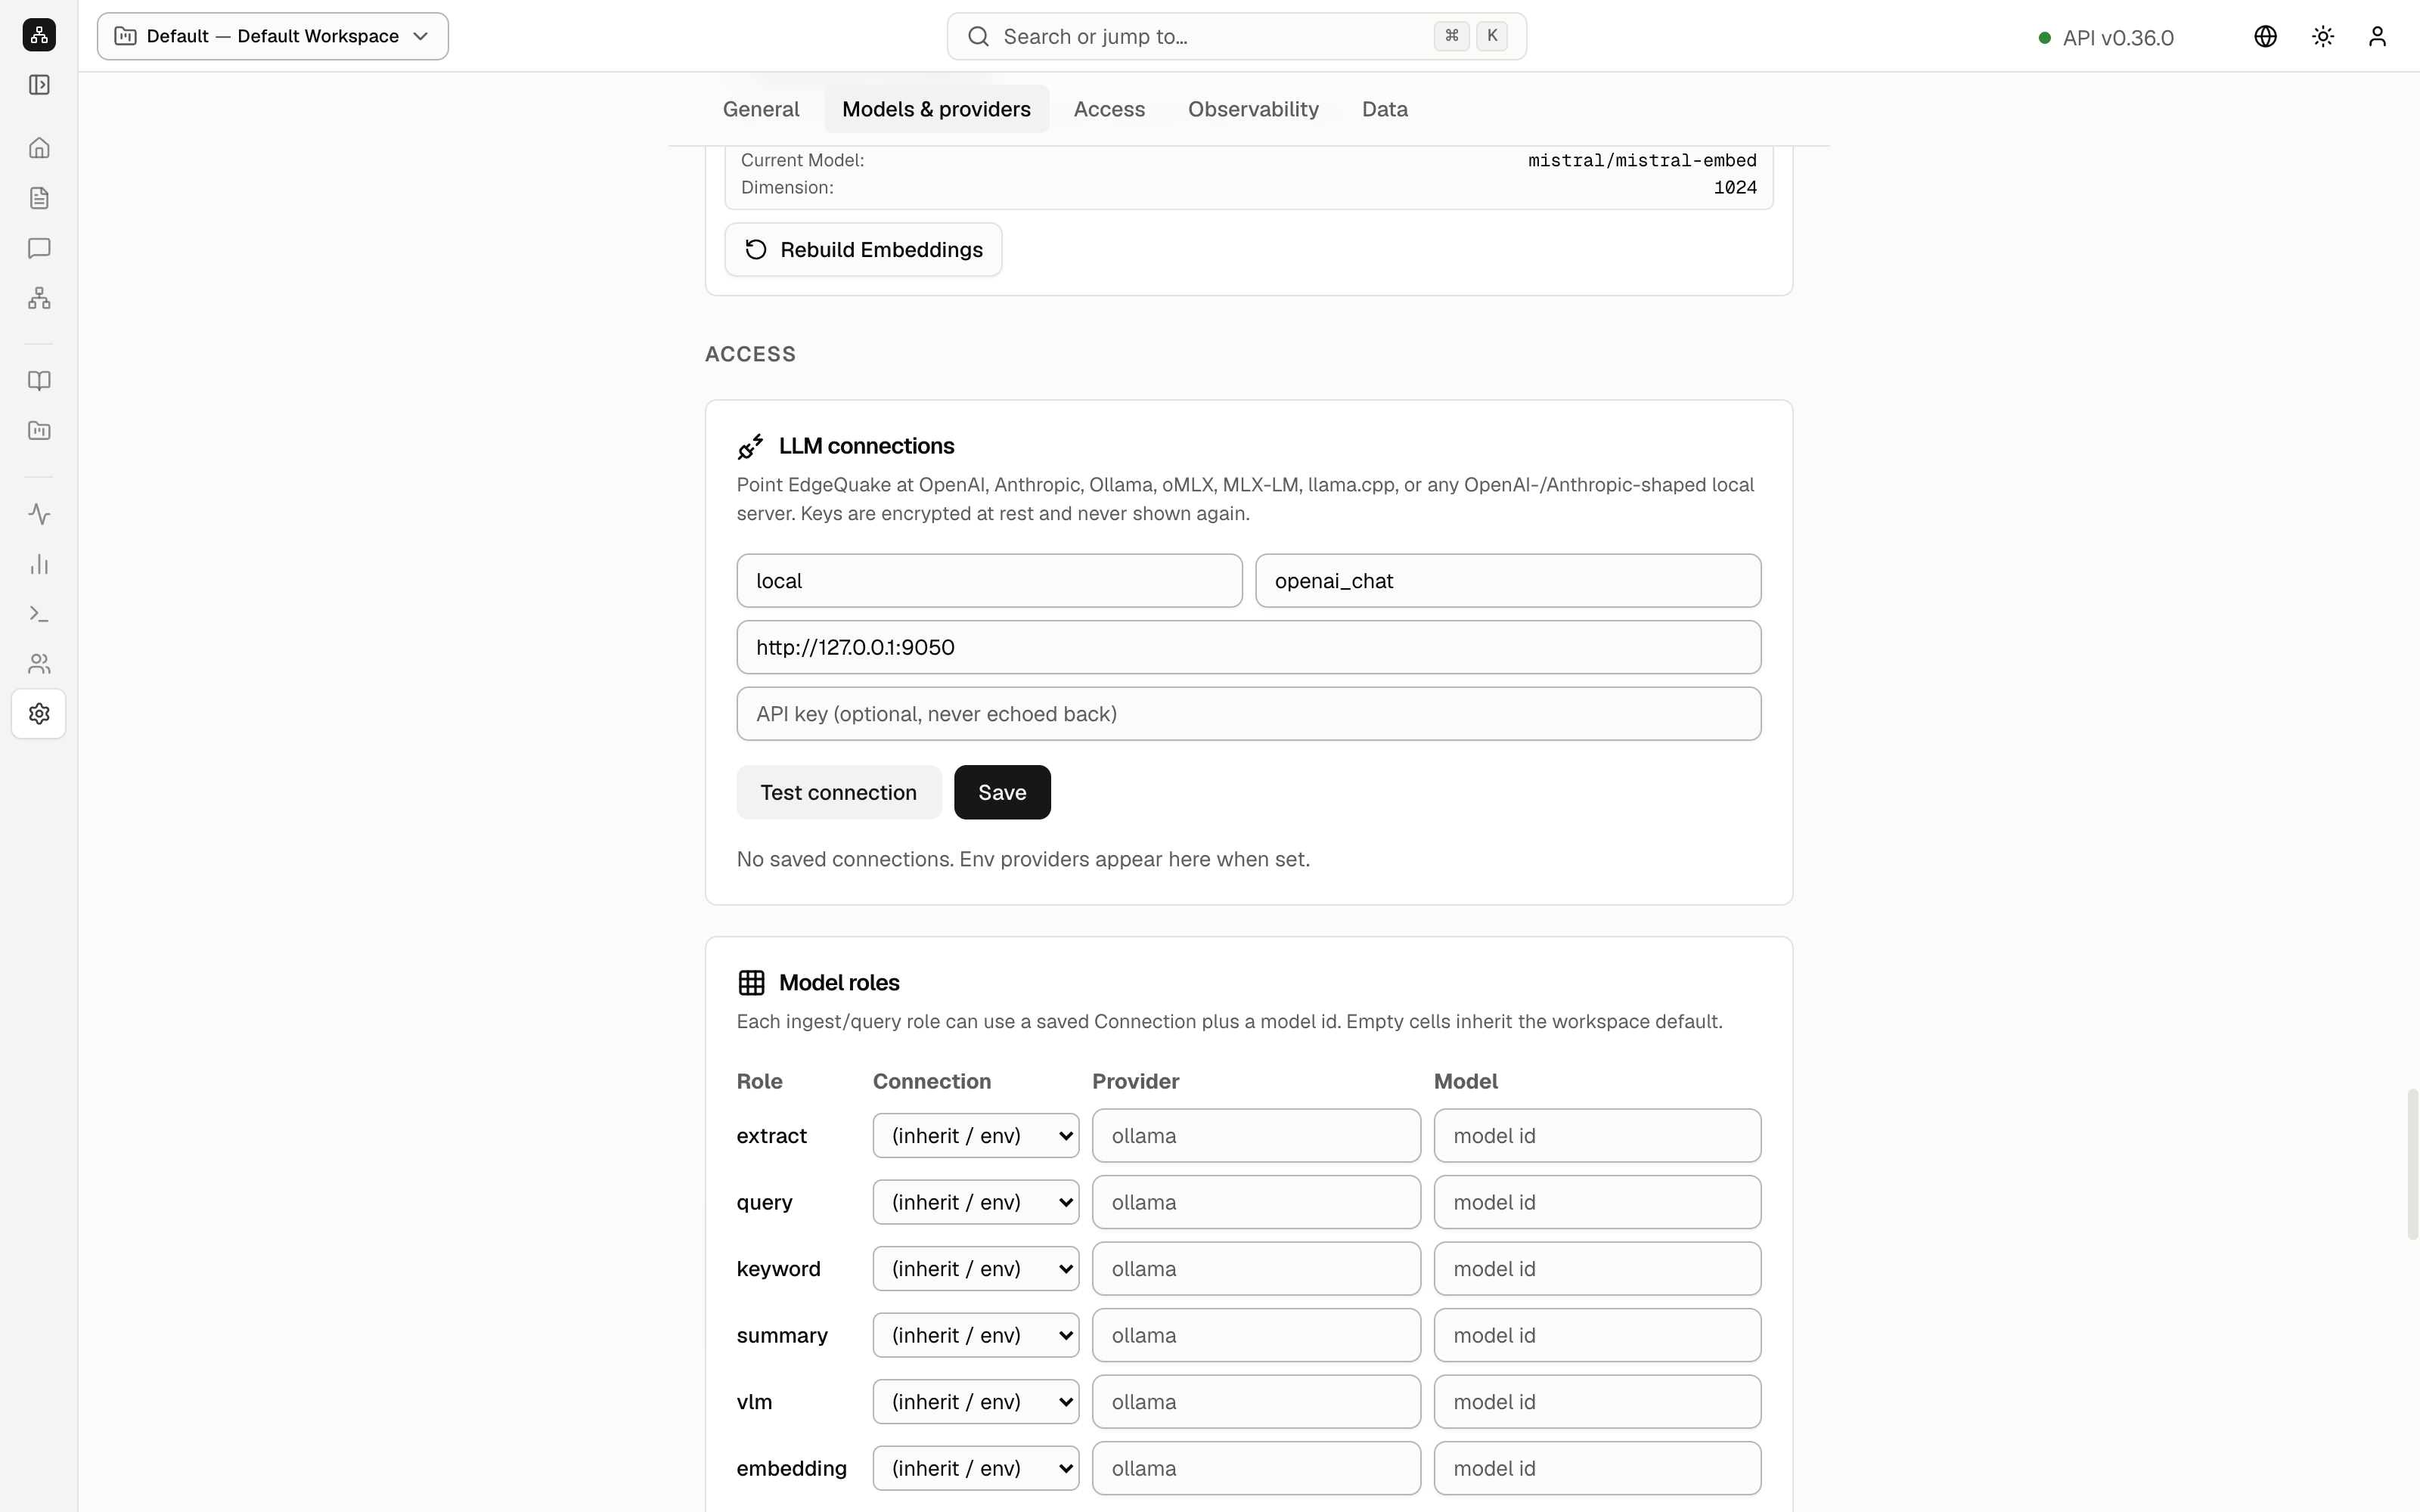Viewport: 2420px width, 1512px height.
Task: Switch to the Observability tab
Action: coord(1253,109)
